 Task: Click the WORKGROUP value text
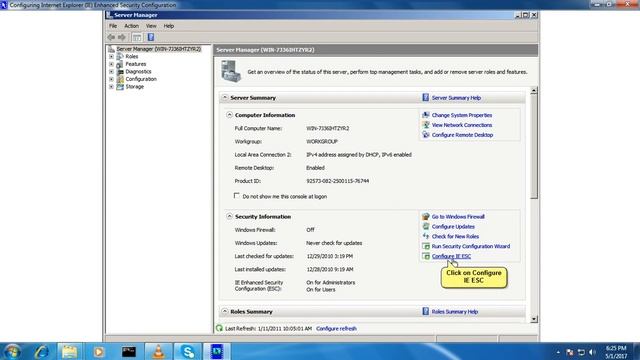322,142
